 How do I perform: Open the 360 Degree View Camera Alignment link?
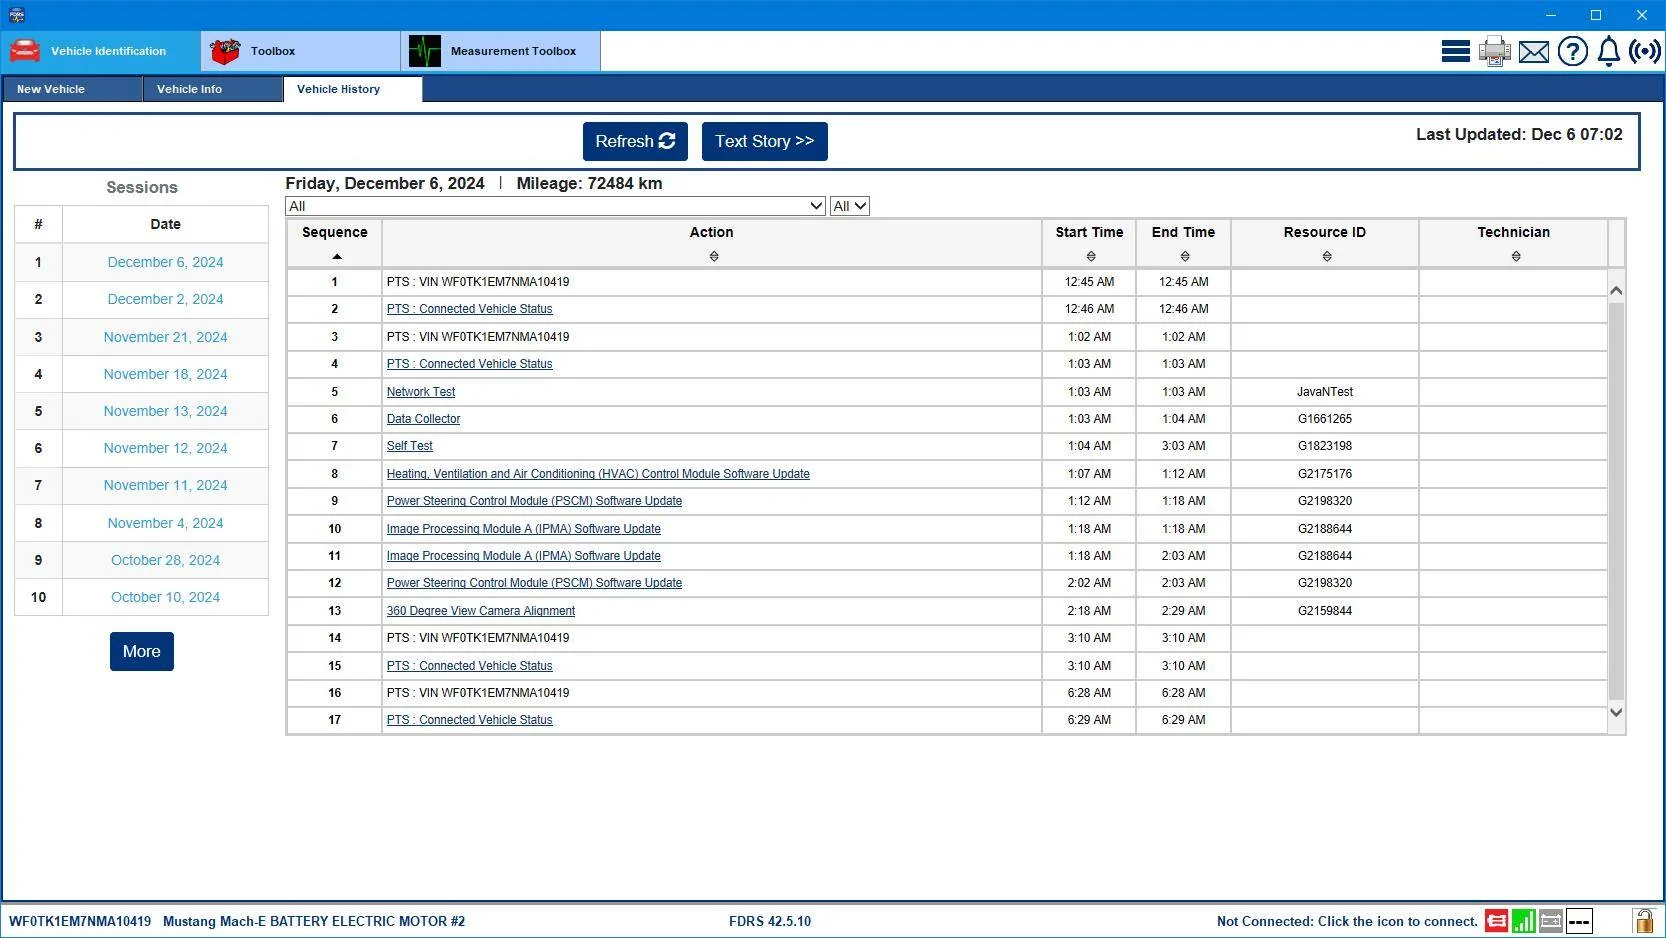point(481,611)
